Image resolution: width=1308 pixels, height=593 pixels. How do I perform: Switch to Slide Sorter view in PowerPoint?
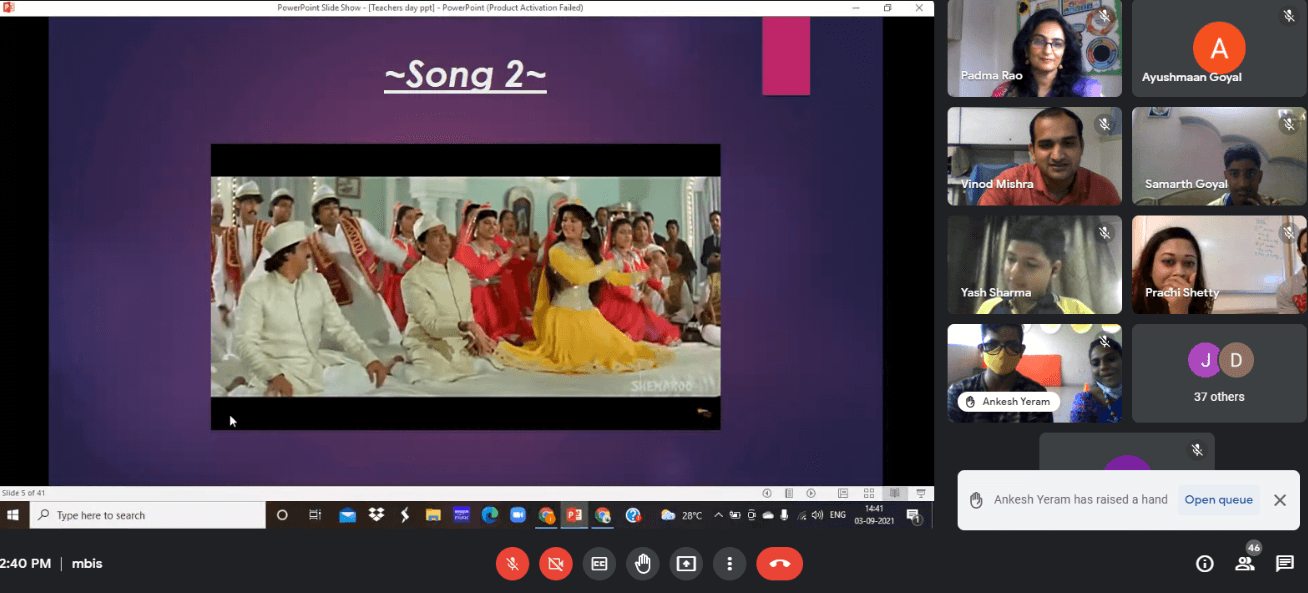click(x=869, y=493)
